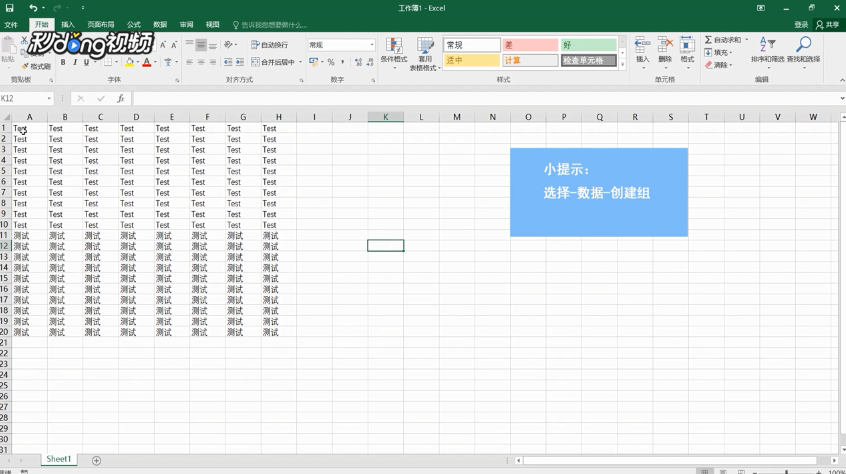
Task: Switch to the 数据 (Data) tab
Action: (x=160, y=25)
